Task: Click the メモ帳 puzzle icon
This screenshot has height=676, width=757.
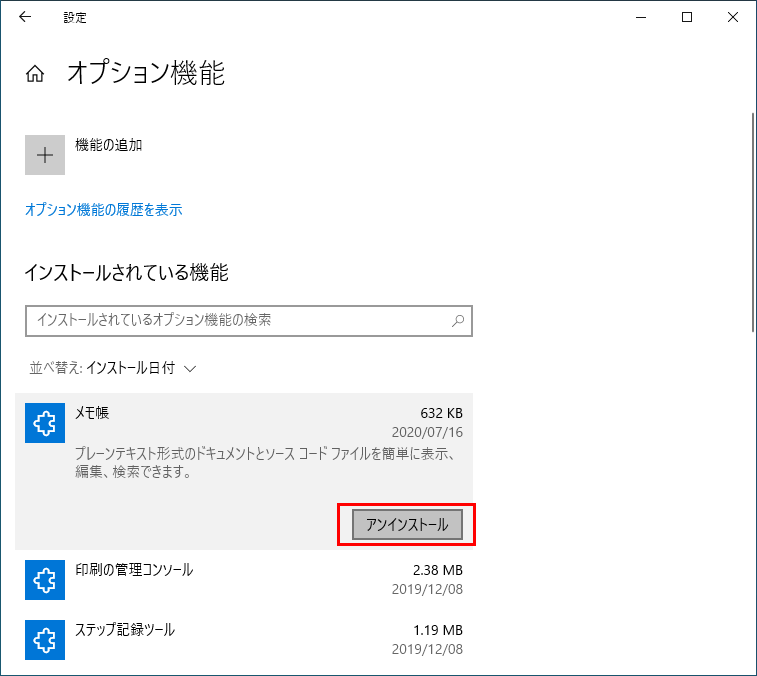Action: [45, 423]
